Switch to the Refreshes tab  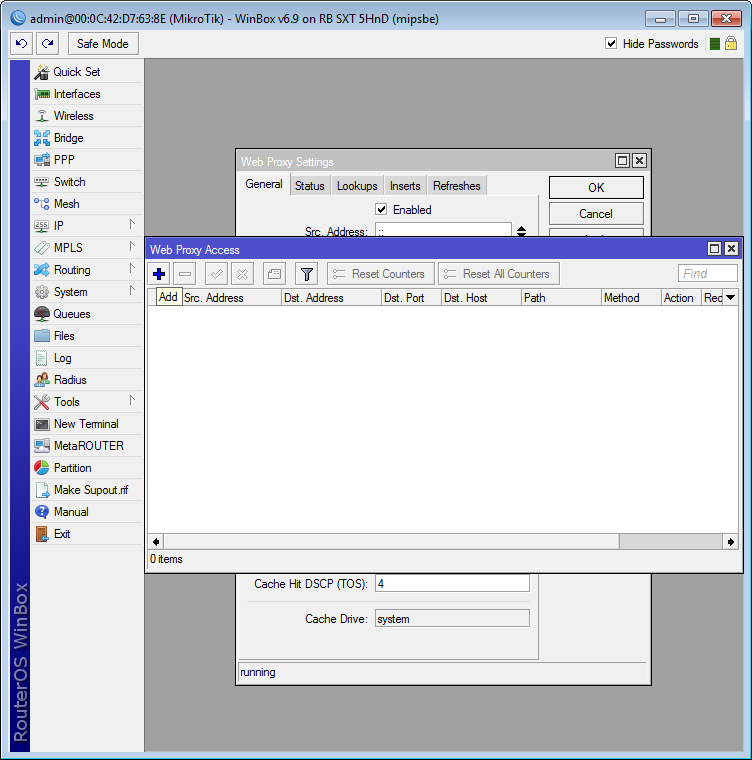457,186
